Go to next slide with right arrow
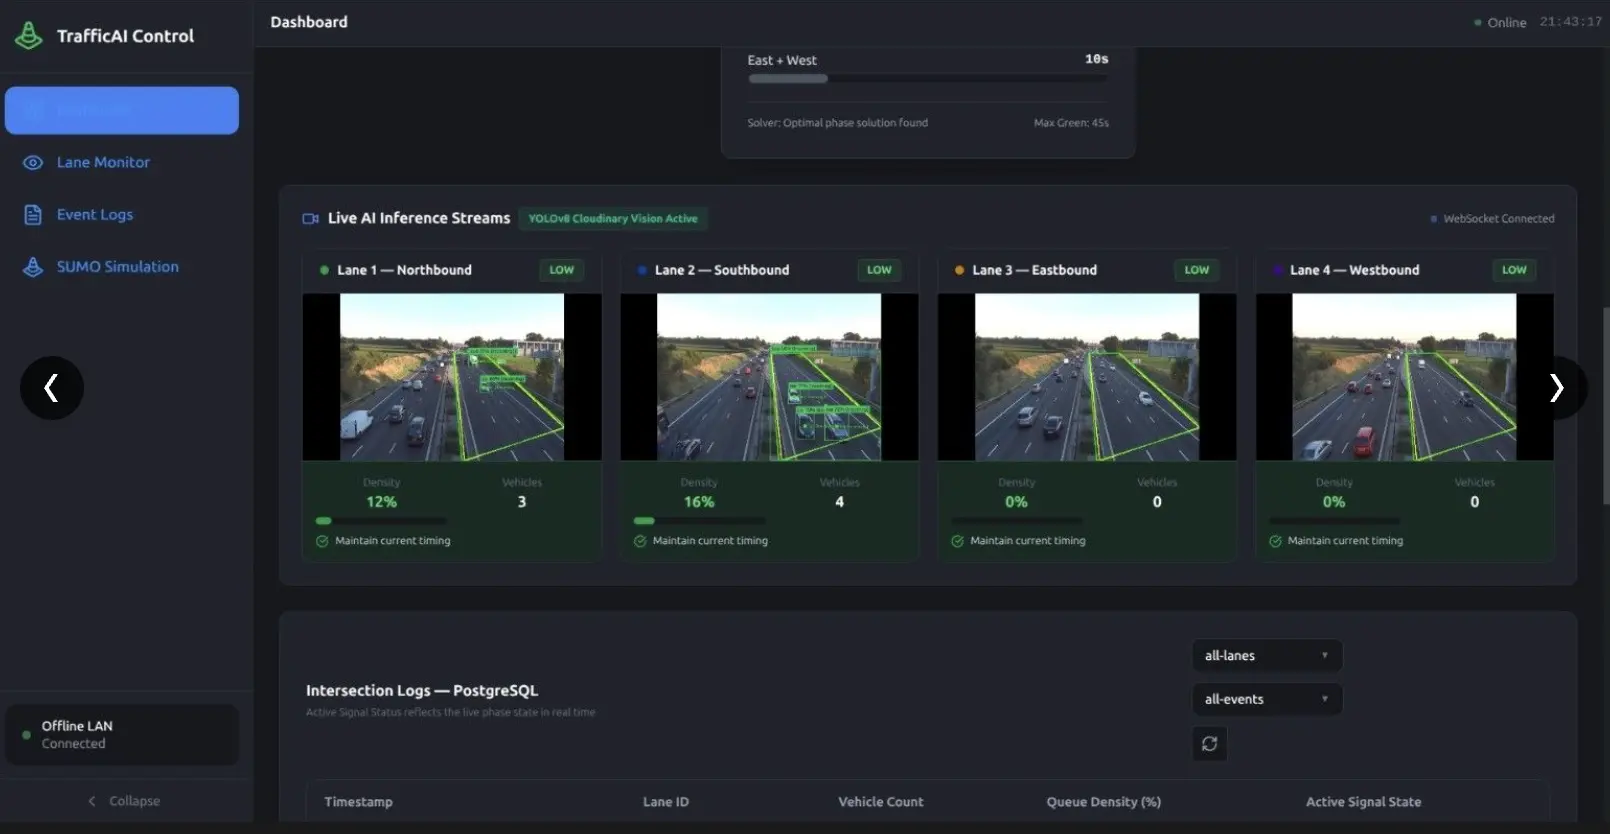This screenshot has width=1610, height=834. (1556, 387)
